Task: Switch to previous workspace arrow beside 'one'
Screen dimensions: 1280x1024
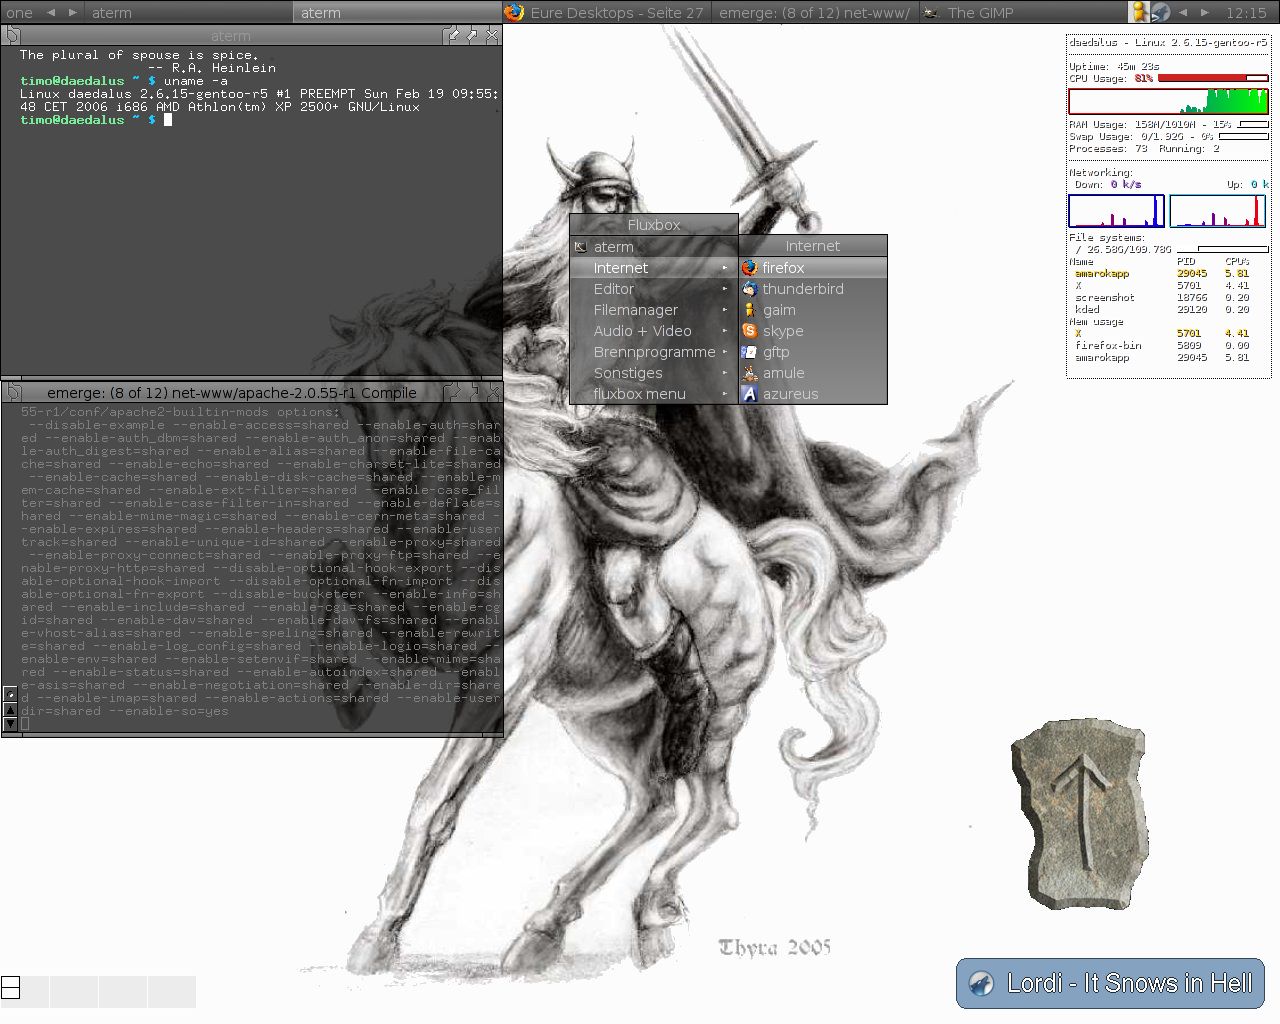Action: point(51,13)
